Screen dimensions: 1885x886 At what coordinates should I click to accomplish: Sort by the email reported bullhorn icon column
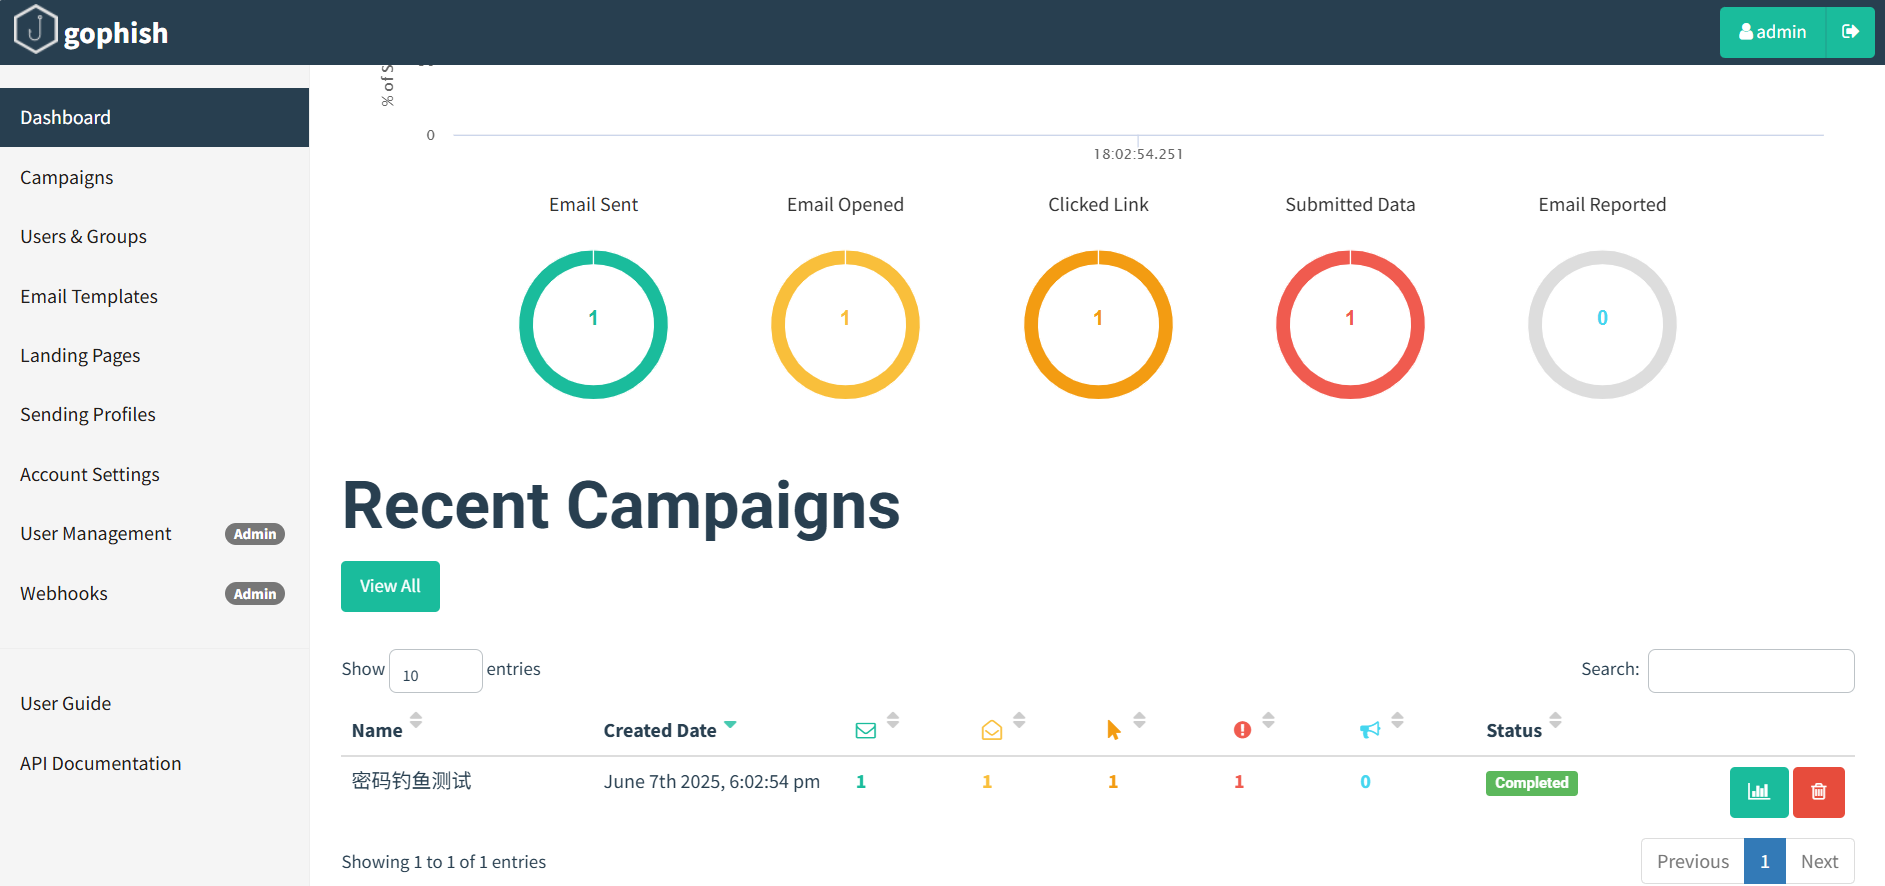pyautogui.click(x=1370, y=731)
